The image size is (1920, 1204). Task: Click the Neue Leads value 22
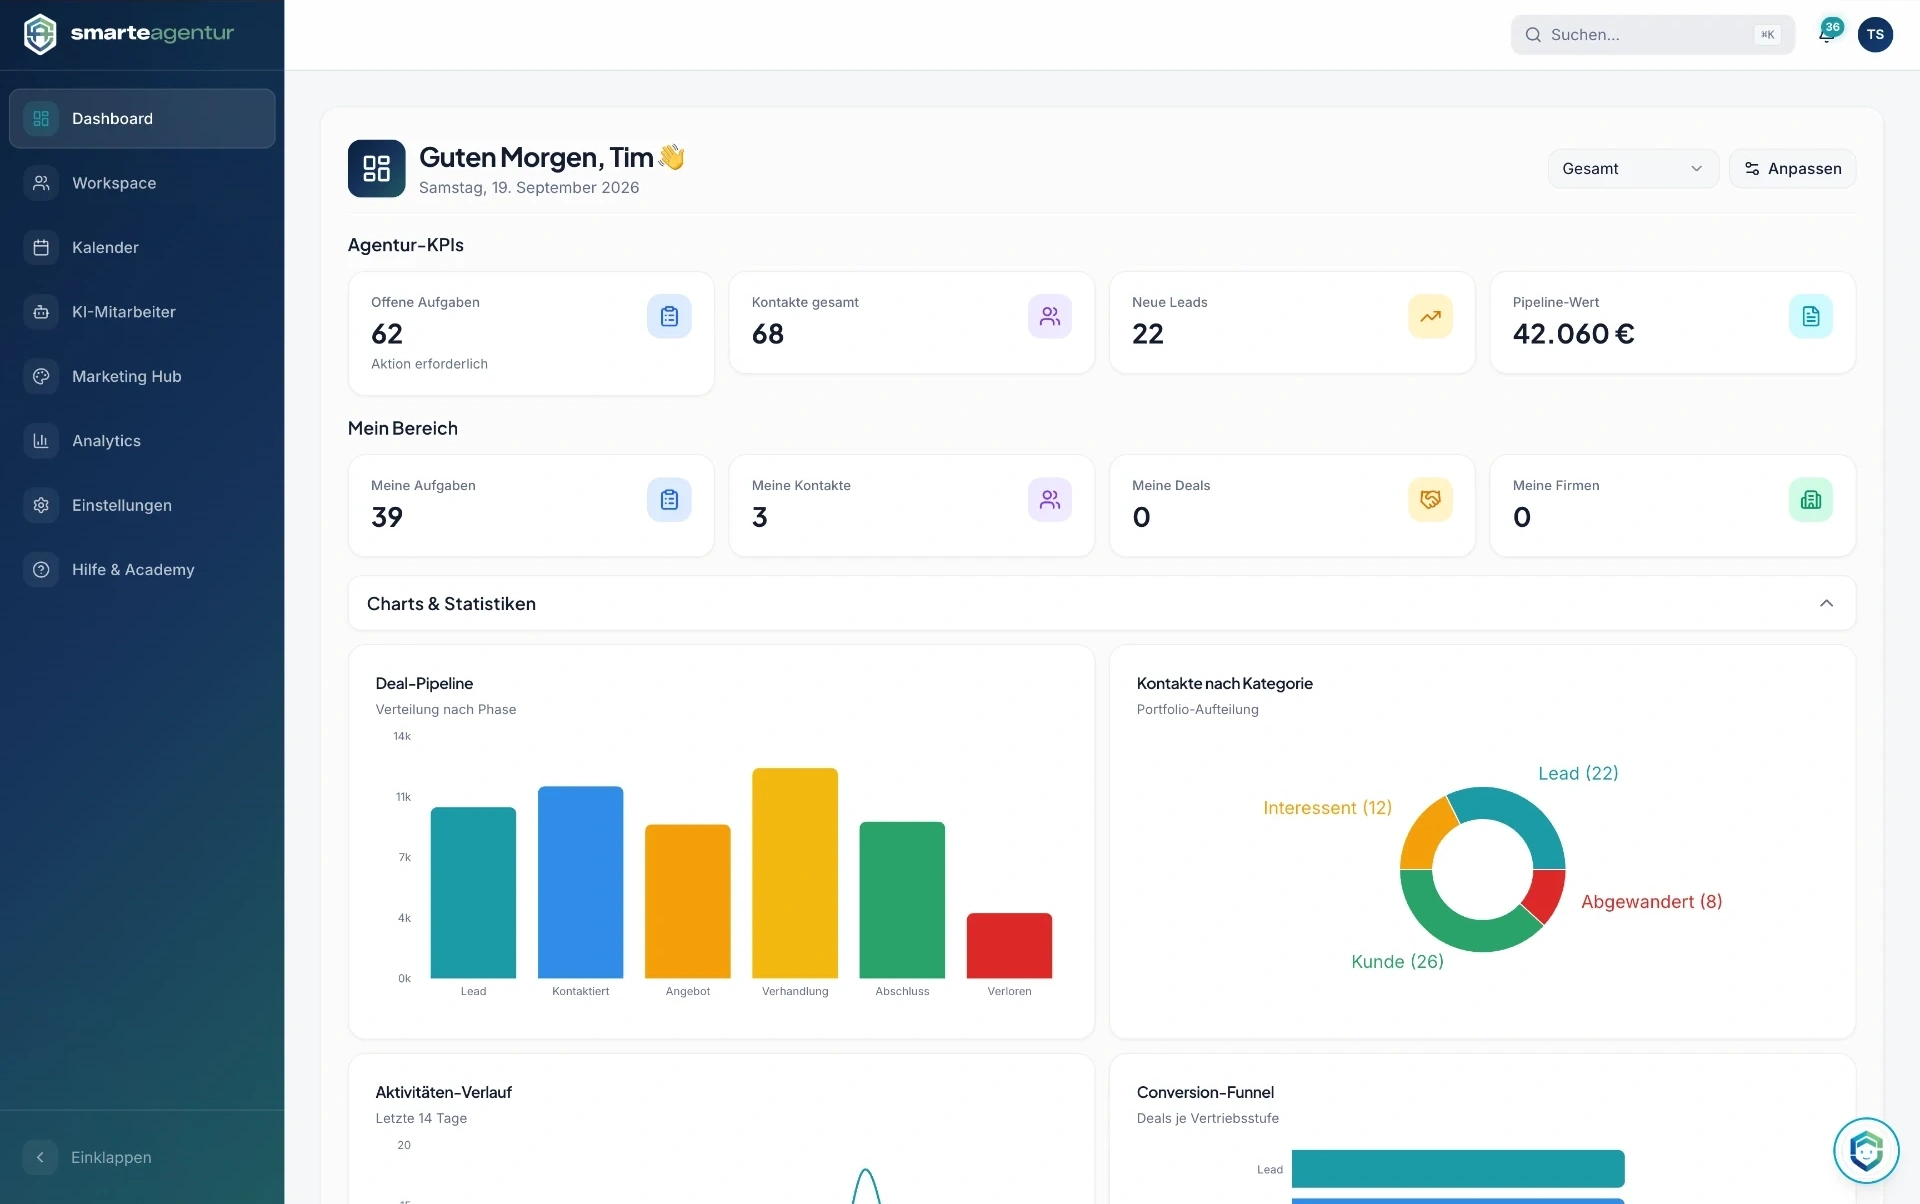1148,334
